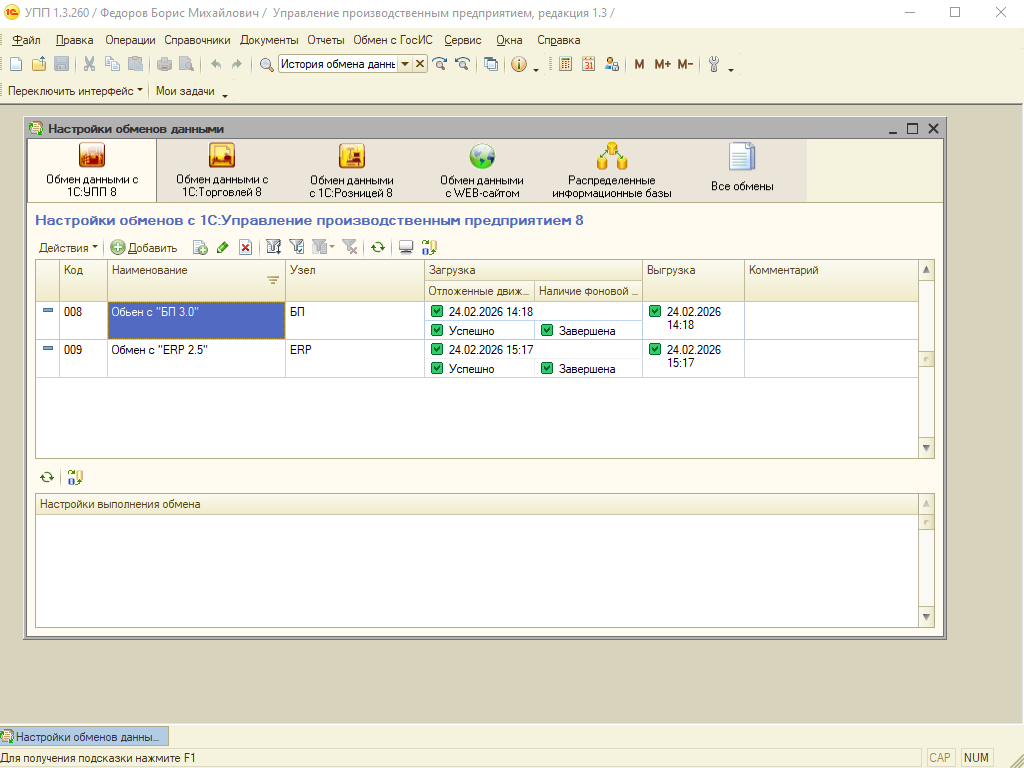Open Переключить интерфейс dropdown
The image size is (1024, 768).
tap(75, 91)
